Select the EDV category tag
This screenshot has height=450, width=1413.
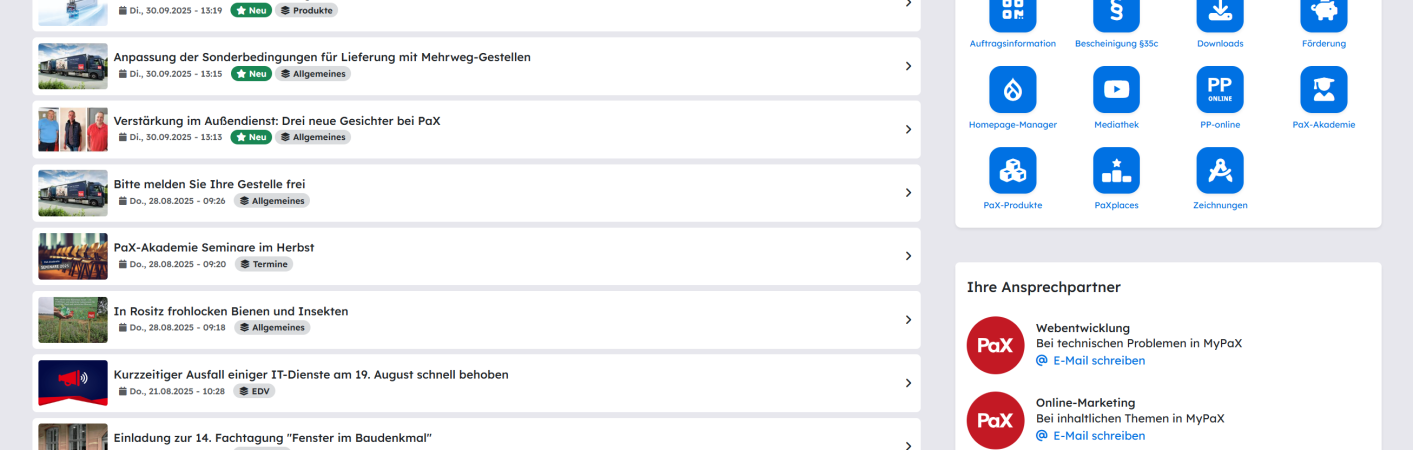point(254,391)
